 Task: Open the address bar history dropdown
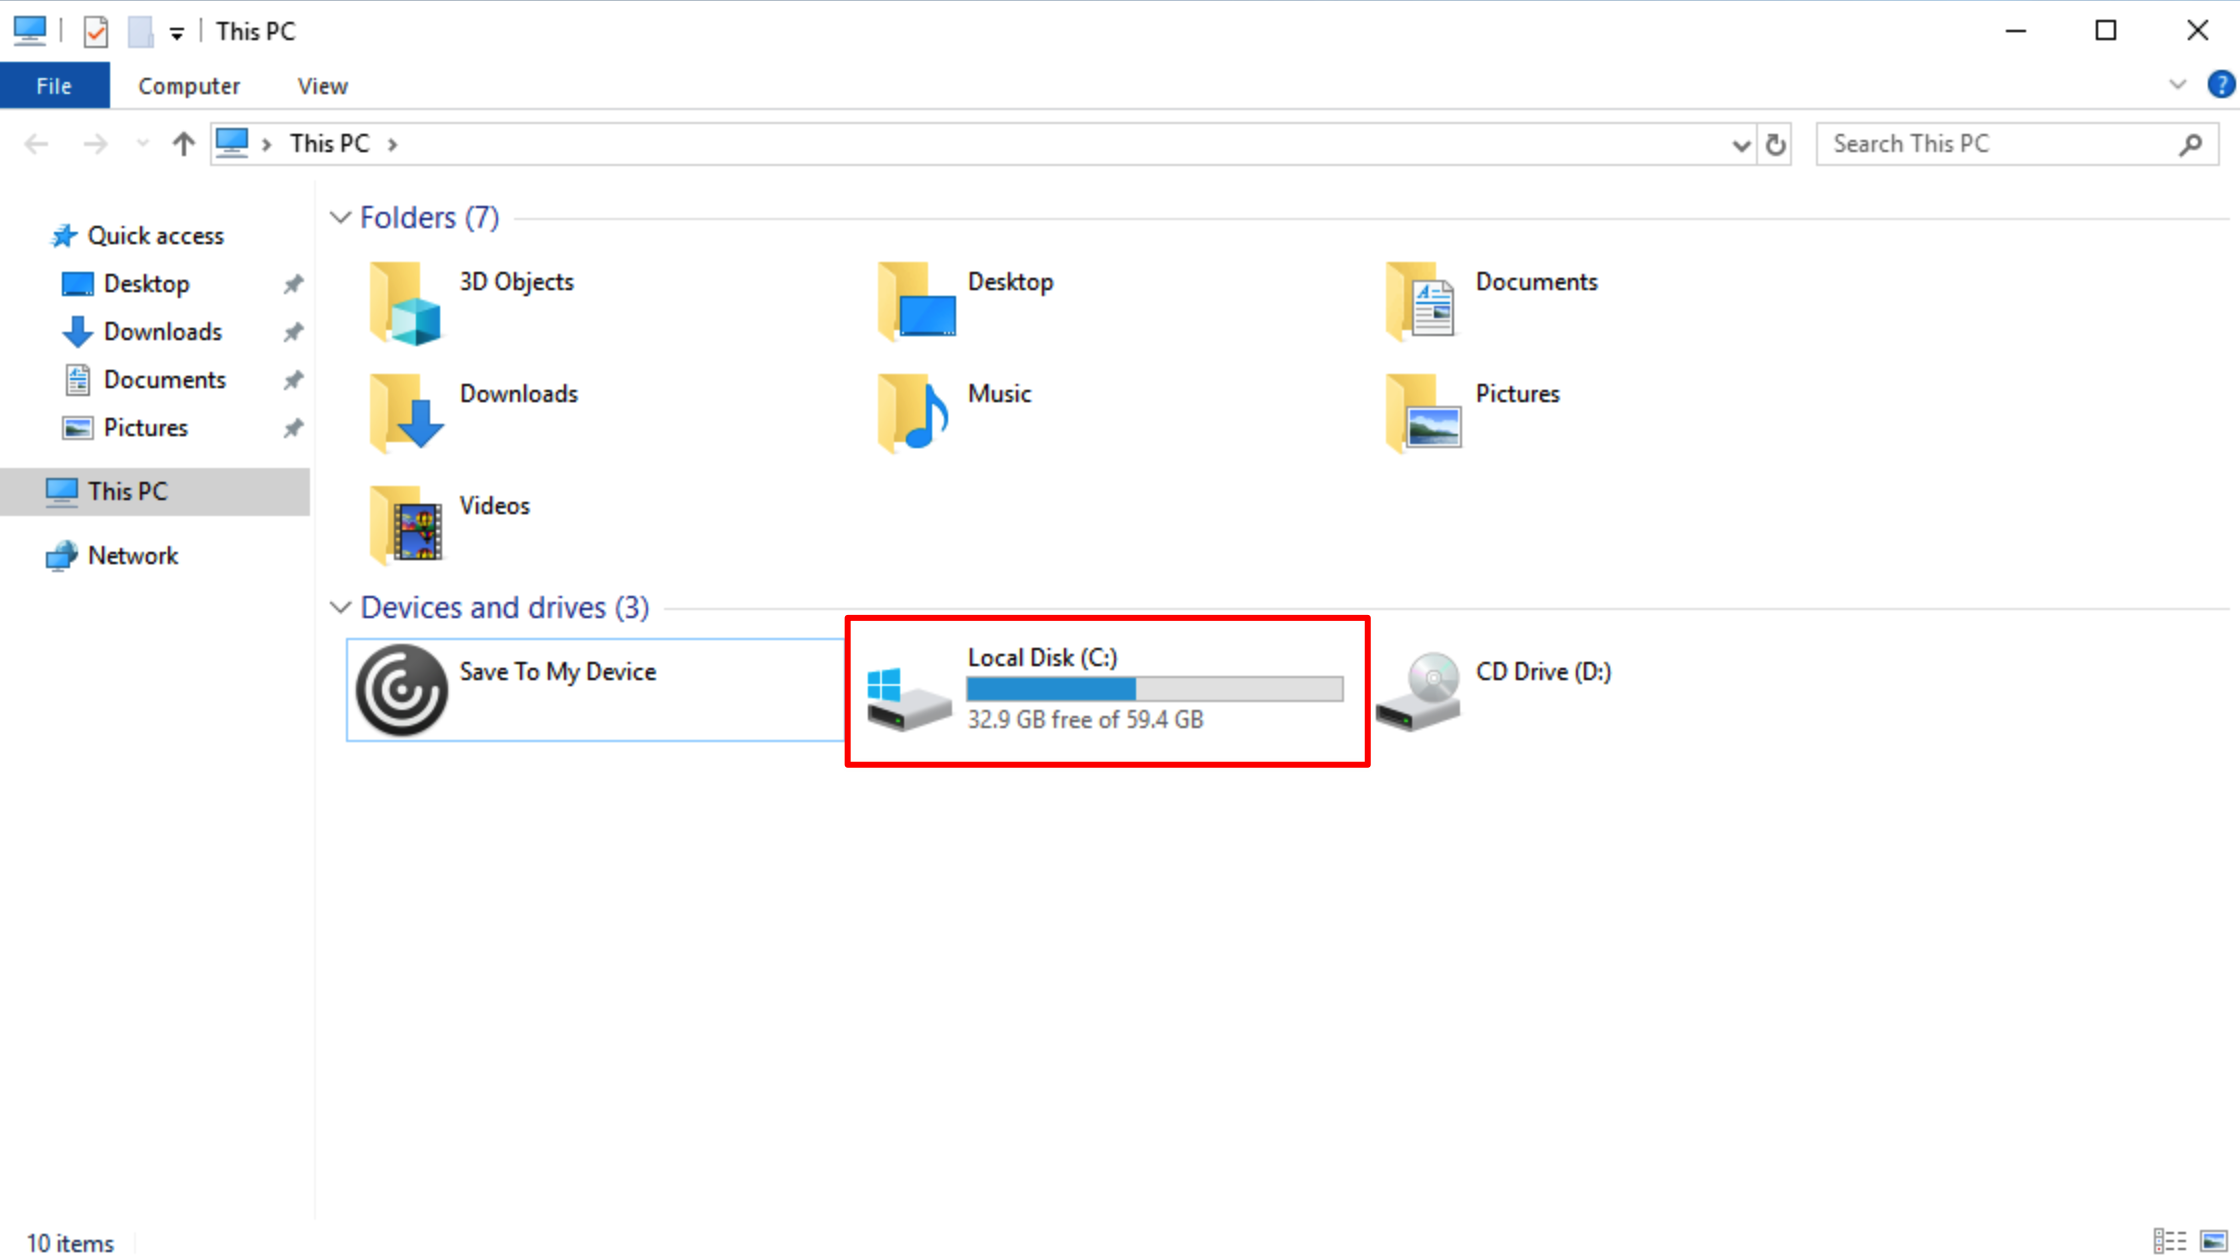click(1740, 145)
